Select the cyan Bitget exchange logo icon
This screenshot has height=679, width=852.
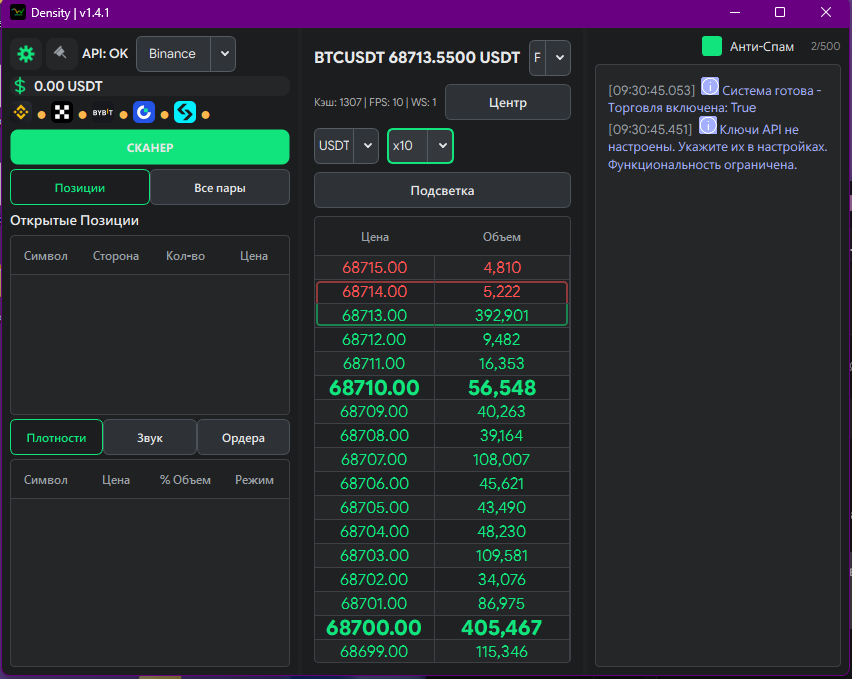[x=185, y=112]
